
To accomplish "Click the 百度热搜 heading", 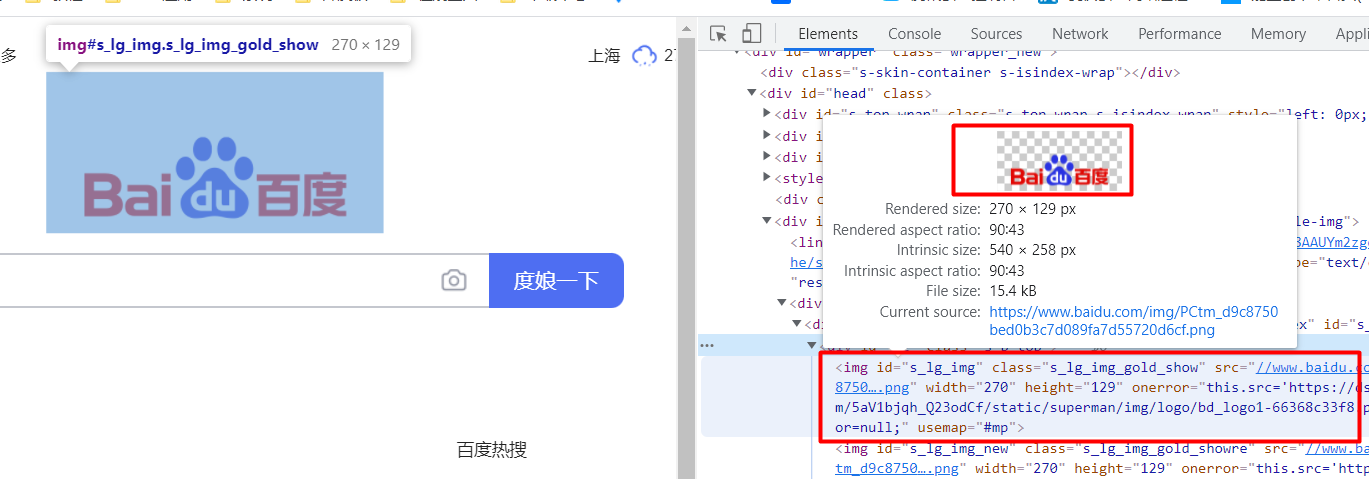I will [491, 450].
